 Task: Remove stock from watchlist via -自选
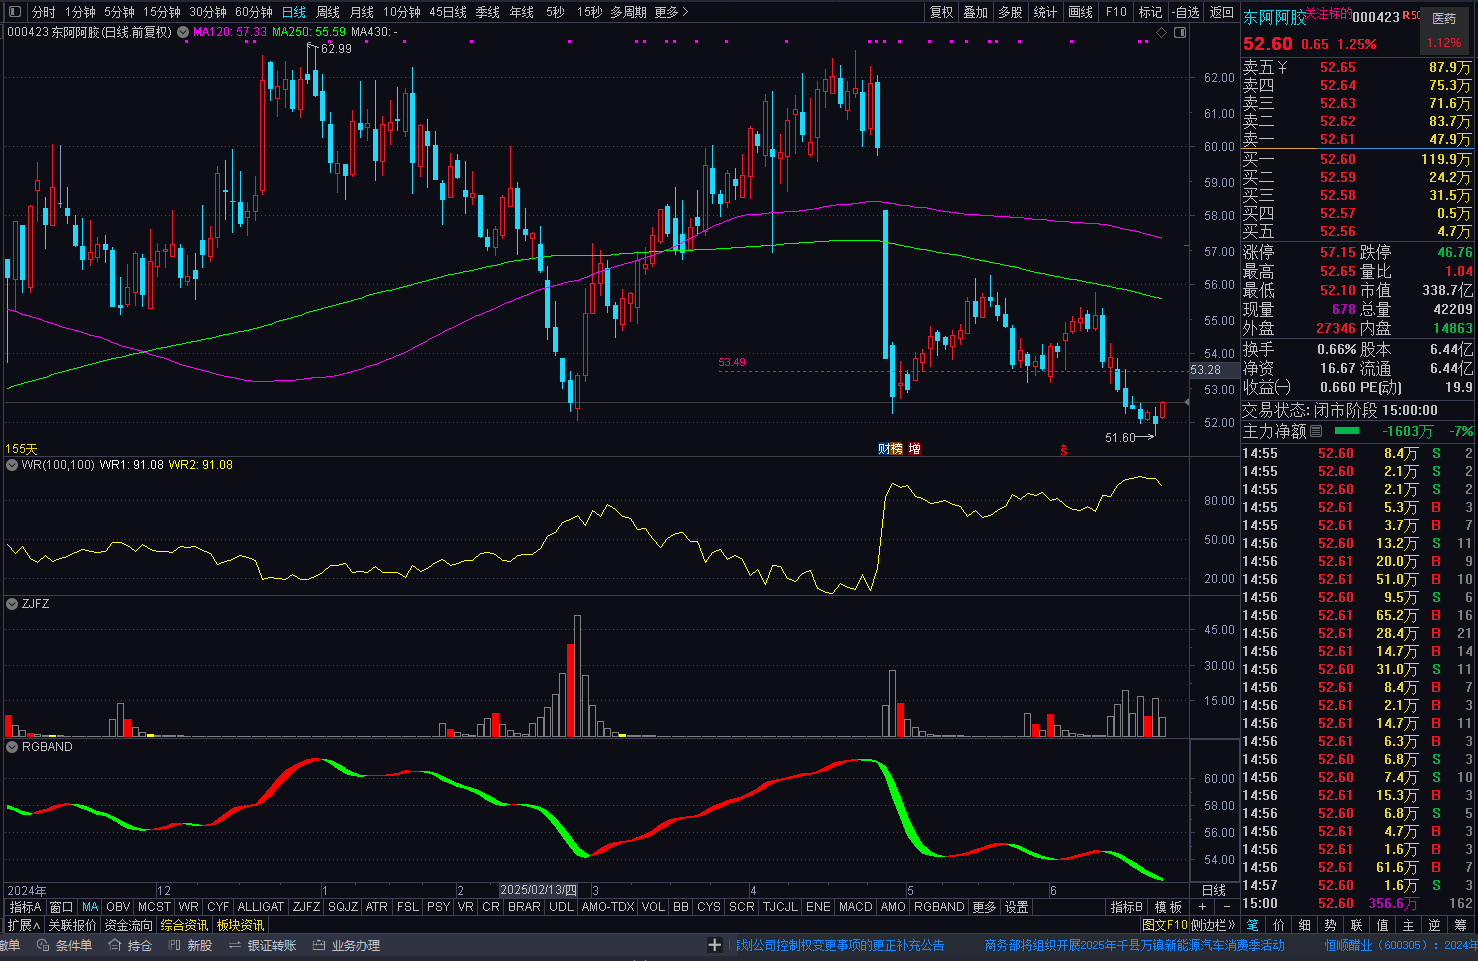[1185, 12]
